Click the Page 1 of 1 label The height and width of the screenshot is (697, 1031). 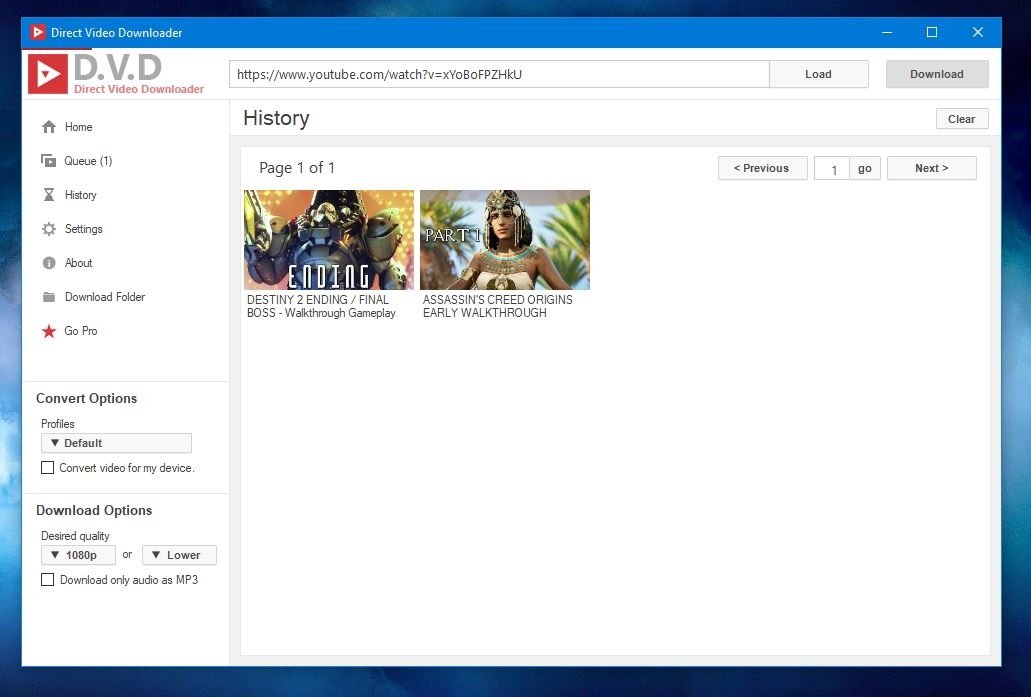coord(297,168)
